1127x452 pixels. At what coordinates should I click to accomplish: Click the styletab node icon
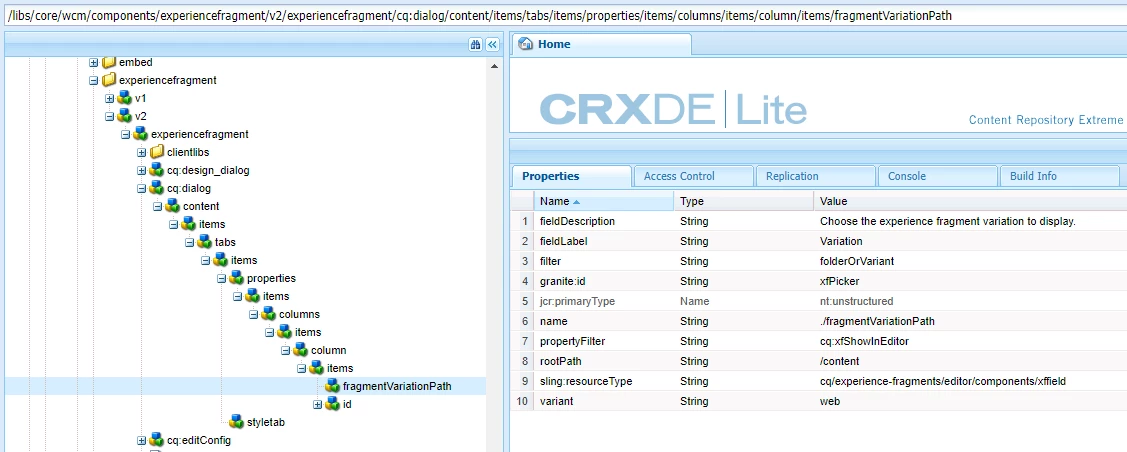tap(236, 422)
